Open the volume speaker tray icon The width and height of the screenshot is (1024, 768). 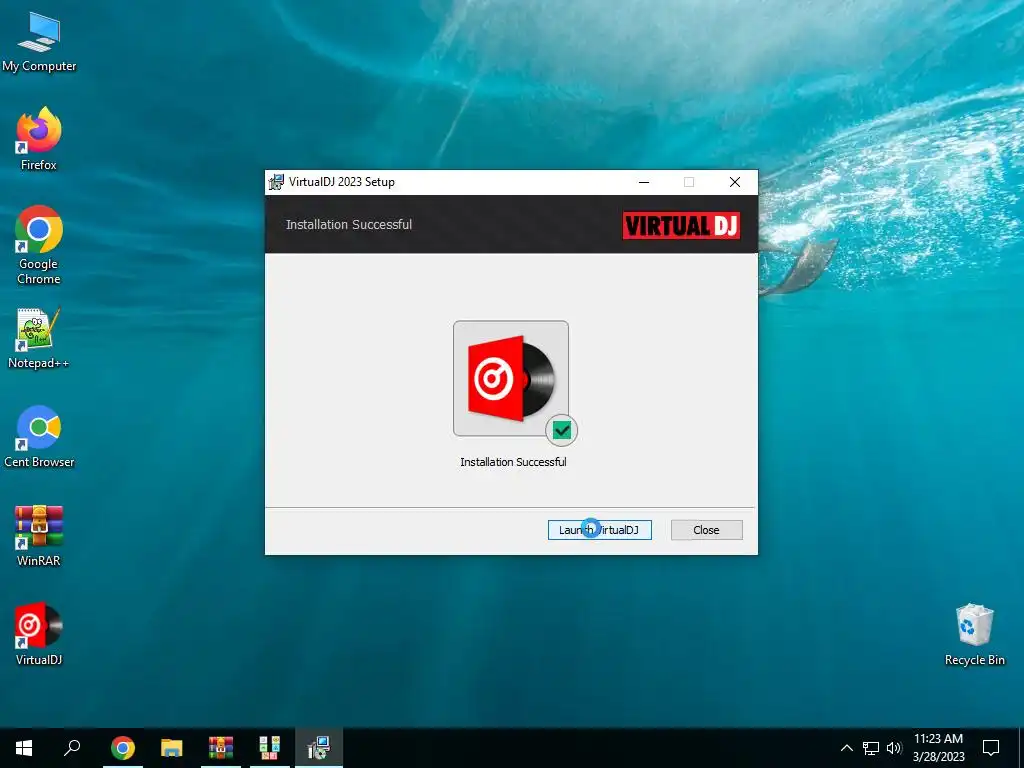click(x=894, y=748)
